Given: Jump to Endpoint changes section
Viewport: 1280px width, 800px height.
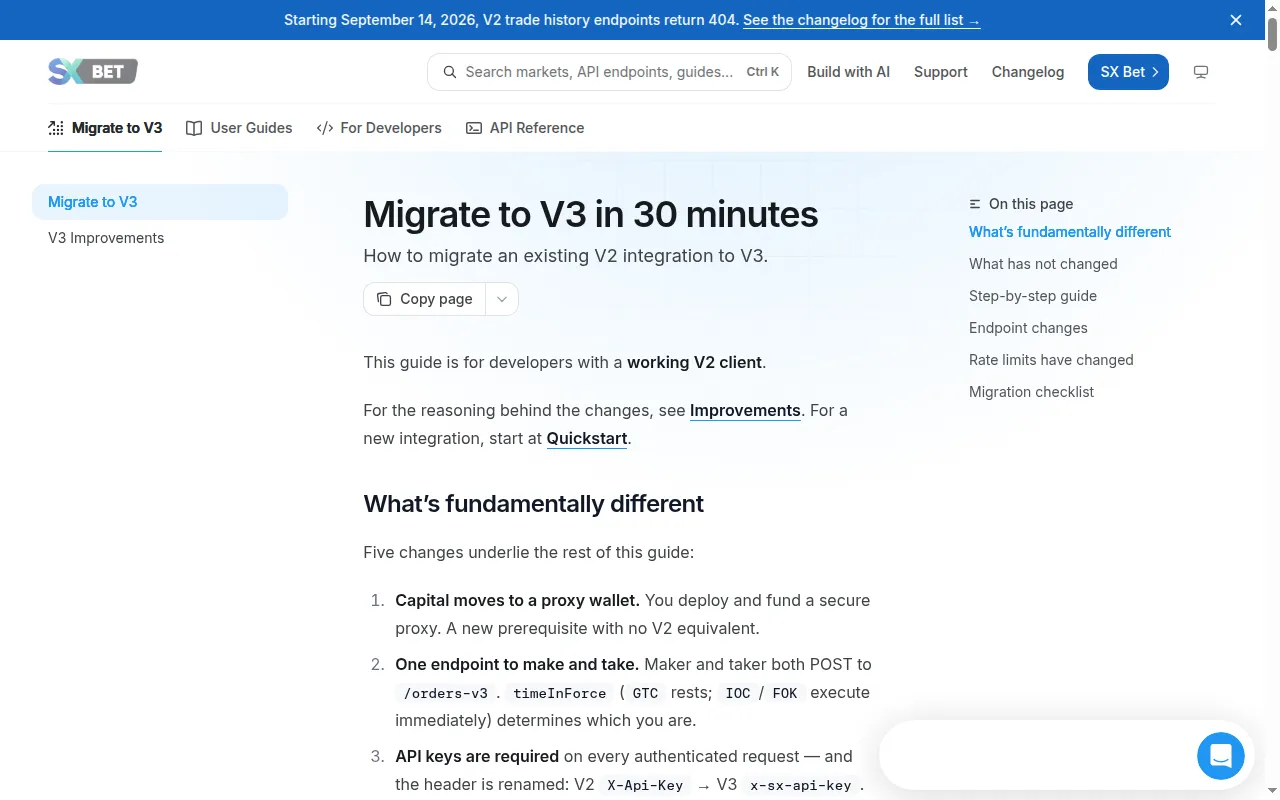Looking at the screenshot, I should (1028, 328).
